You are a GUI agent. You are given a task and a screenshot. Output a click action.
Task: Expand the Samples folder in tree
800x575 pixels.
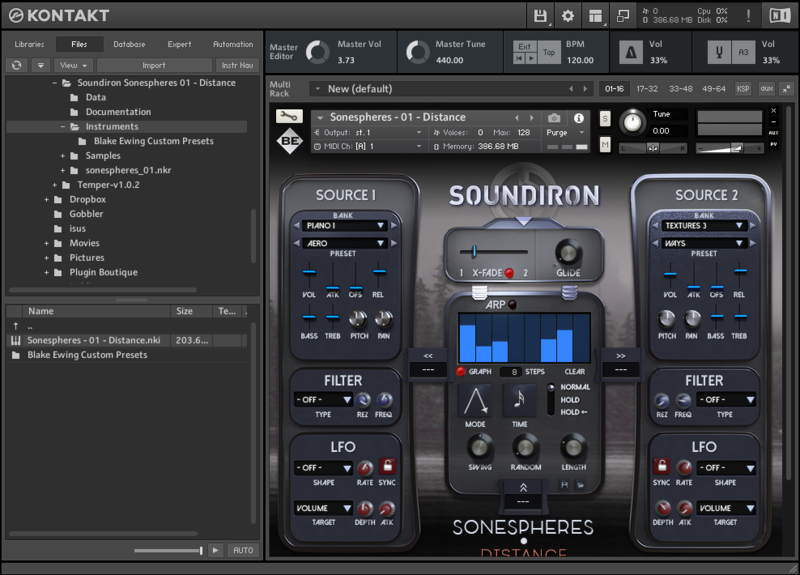point(62,156)
